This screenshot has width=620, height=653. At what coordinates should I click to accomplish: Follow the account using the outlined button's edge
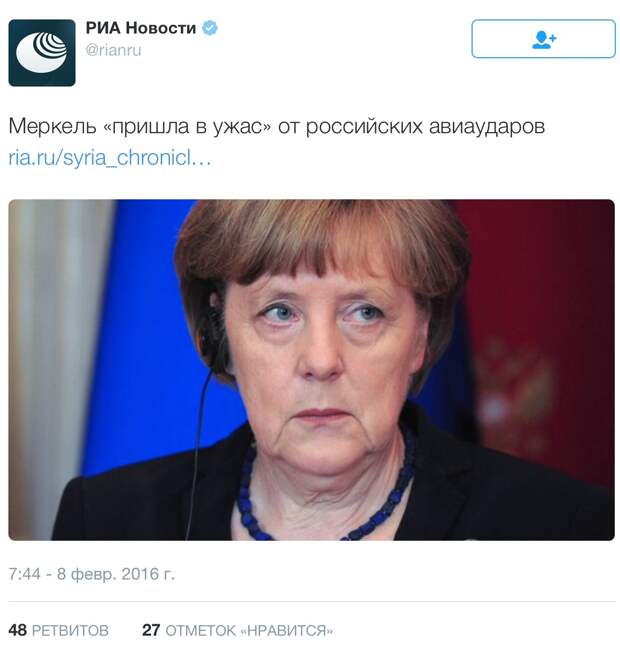pyautogui.click(x=543, y=39)
